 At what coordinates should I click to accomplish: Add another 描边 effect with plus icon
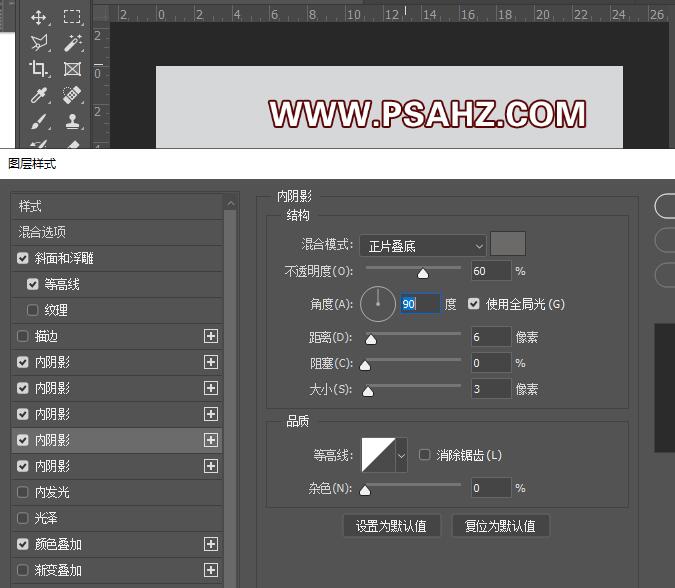coord(211,336)
